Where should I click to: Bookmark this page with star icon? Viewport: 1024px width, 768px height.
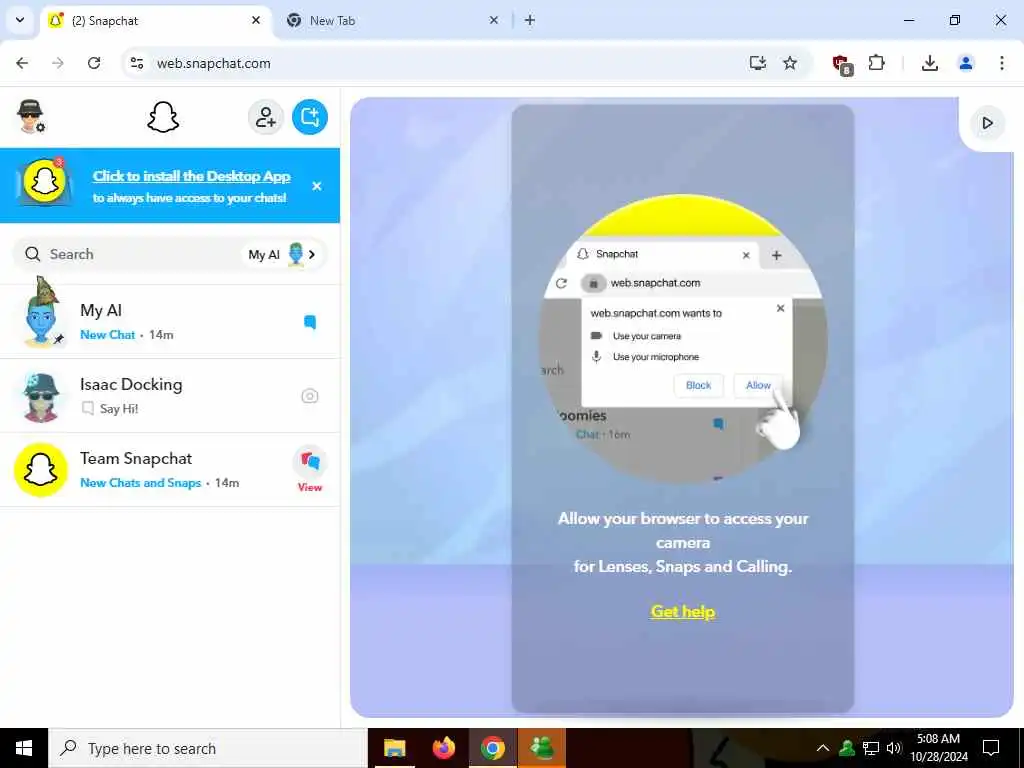790,63
